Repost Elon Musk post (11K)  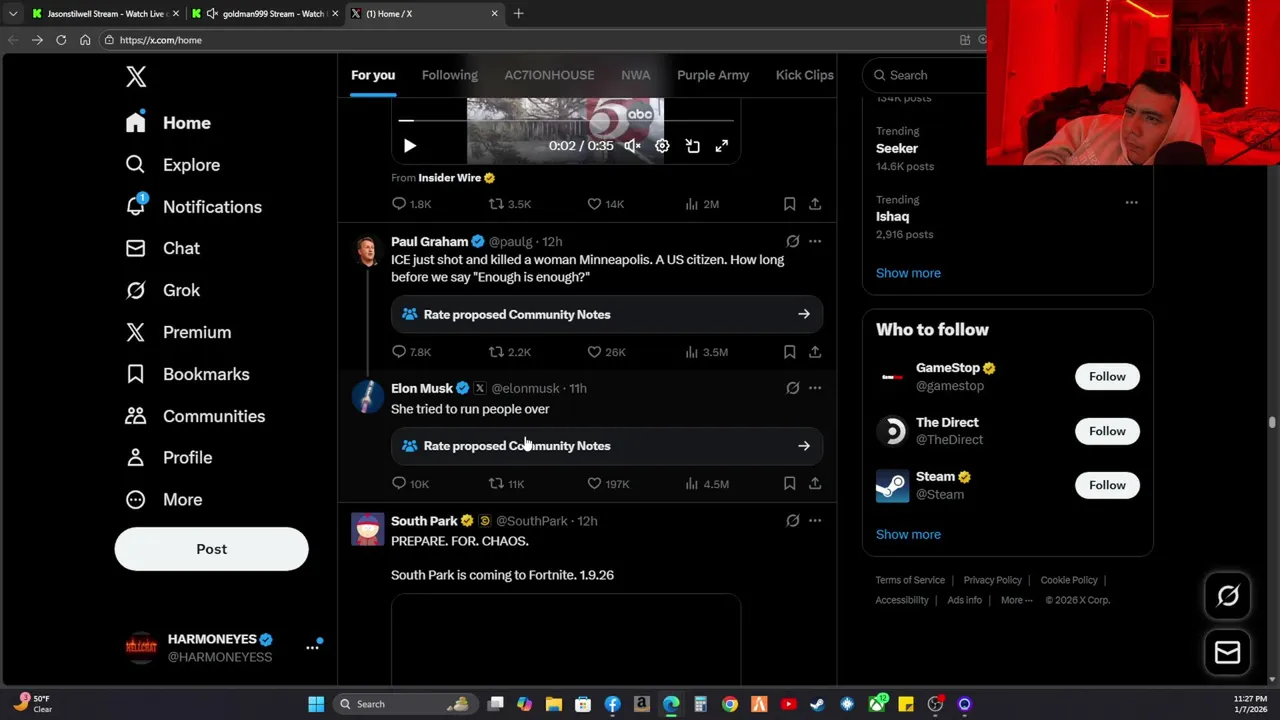point(506,484)
